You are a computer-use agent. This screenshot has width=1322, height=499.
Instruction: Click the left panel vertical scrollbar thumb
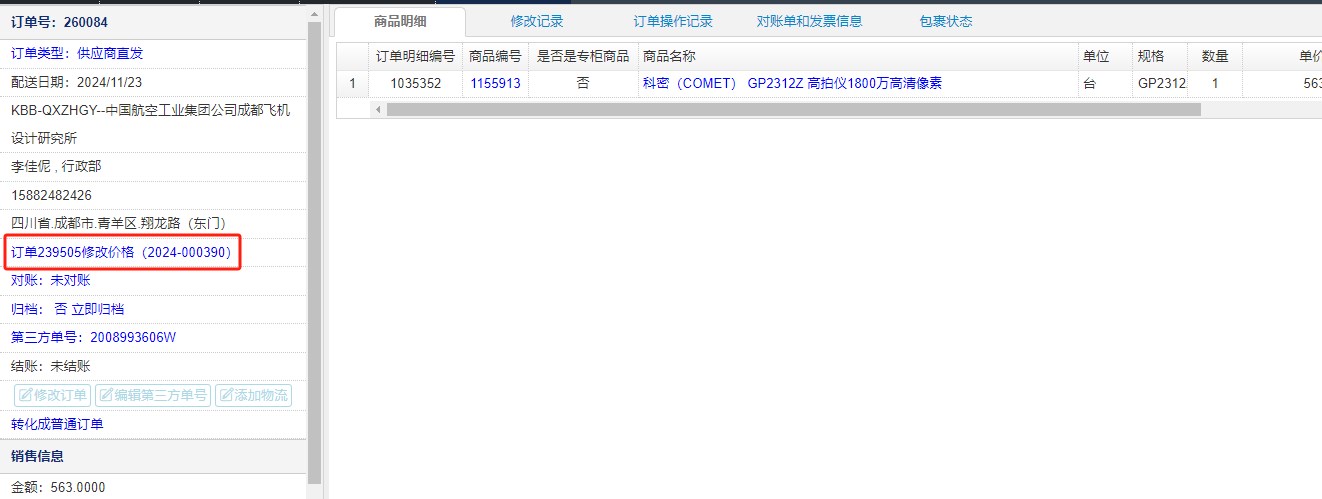315,253
